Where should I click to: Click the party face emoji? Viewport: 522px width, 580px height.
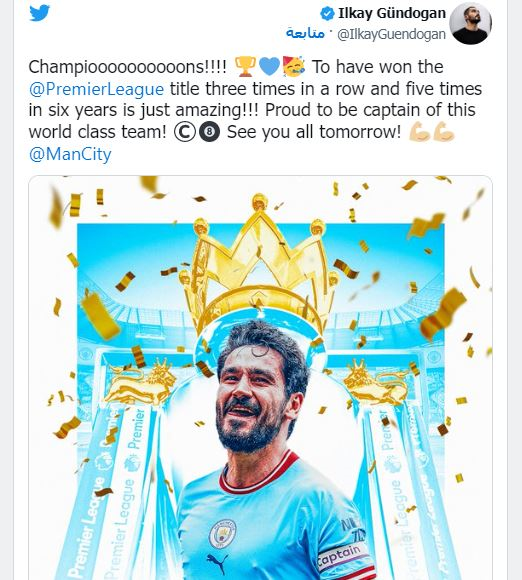point(294,66)
